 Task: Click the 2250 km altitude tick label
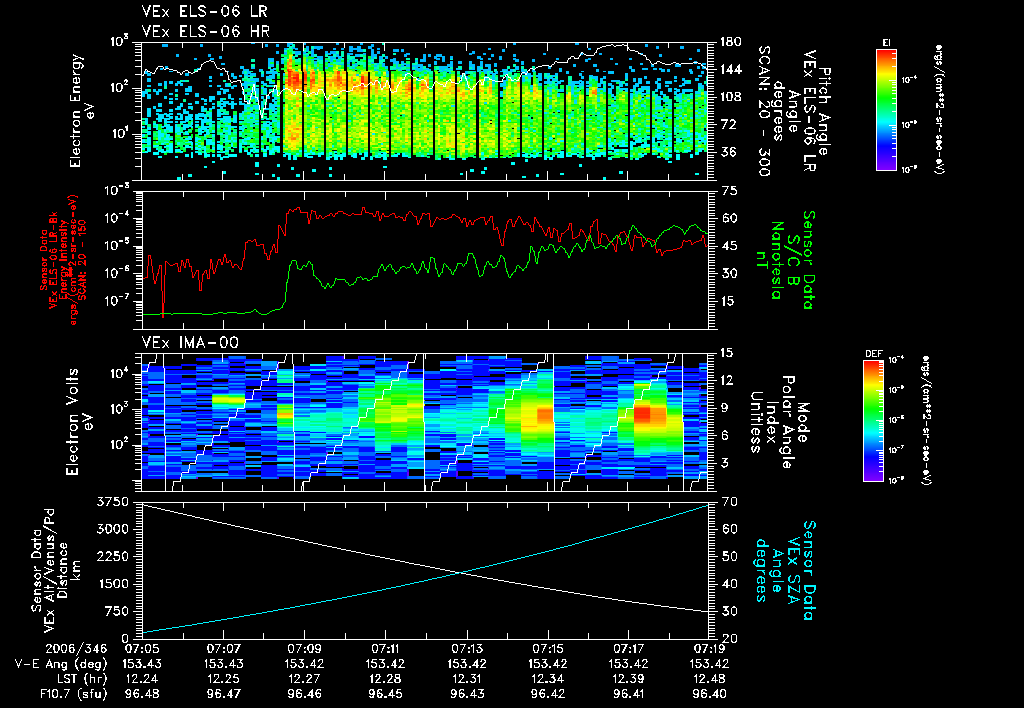coord(113,556)
